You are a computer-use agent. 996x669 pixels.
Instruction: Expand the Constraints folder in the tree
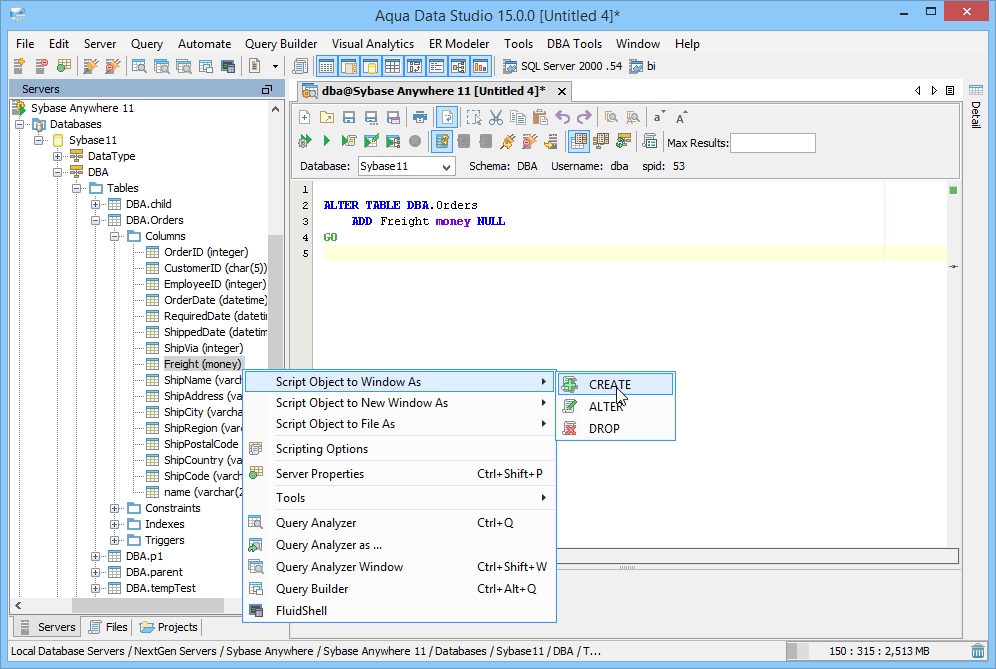117,507
